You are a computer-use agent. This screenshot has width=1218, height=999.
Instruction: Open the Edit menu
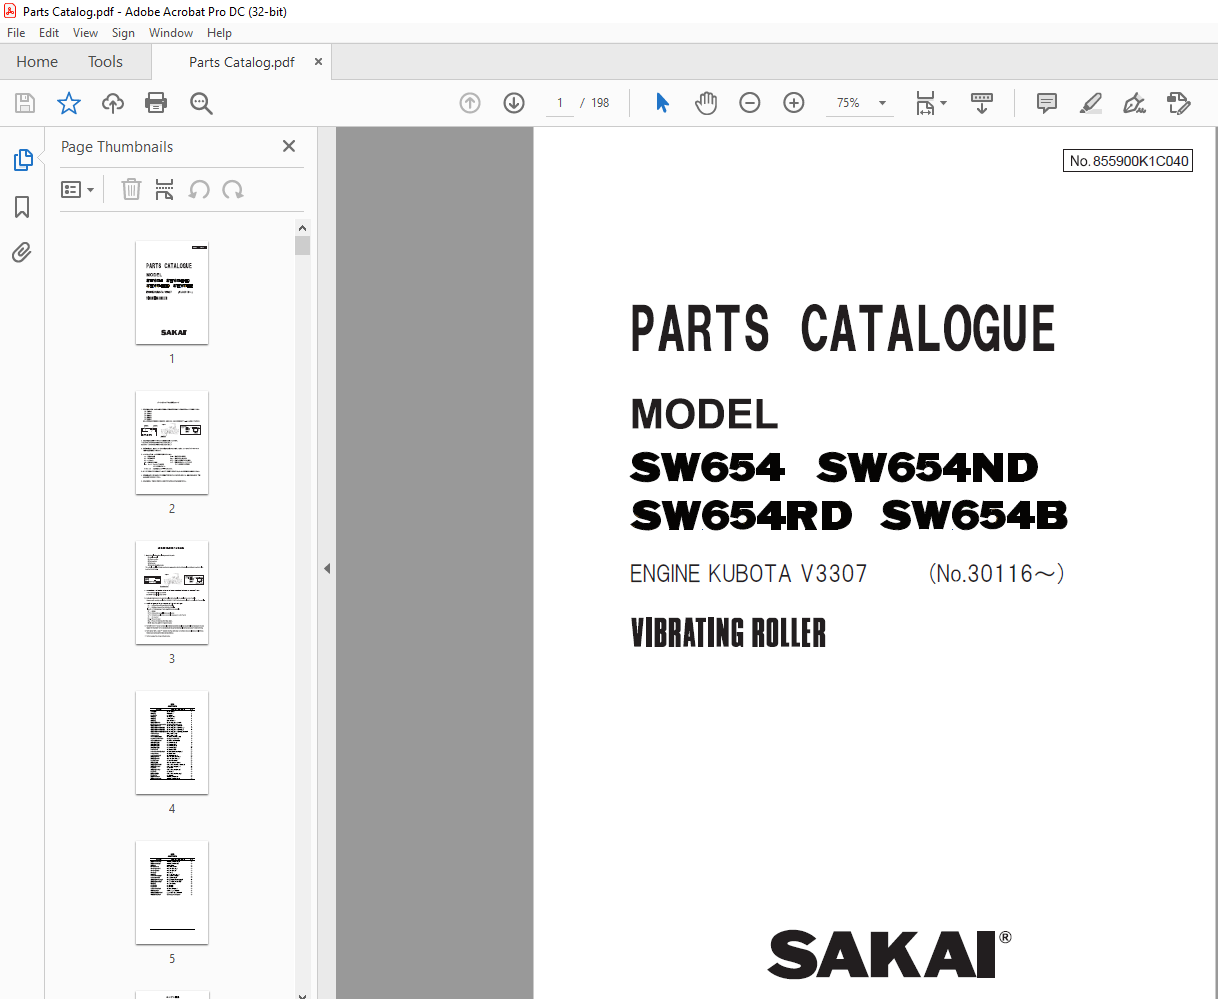49,33
